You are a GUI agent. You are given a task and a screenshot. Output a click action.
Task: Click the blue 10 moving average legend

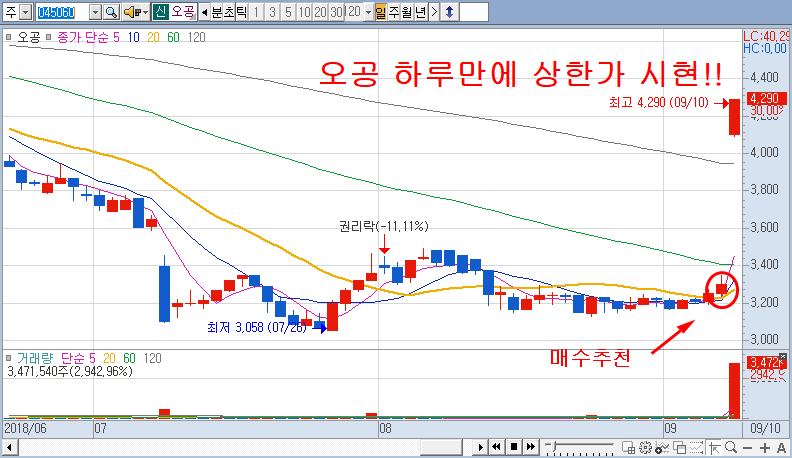click(133, 37)
